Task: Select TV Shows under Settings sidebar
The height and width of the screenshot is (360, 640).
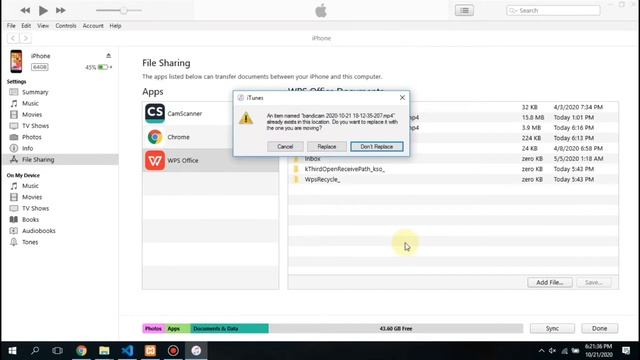Action: click(x=35, y=126)
